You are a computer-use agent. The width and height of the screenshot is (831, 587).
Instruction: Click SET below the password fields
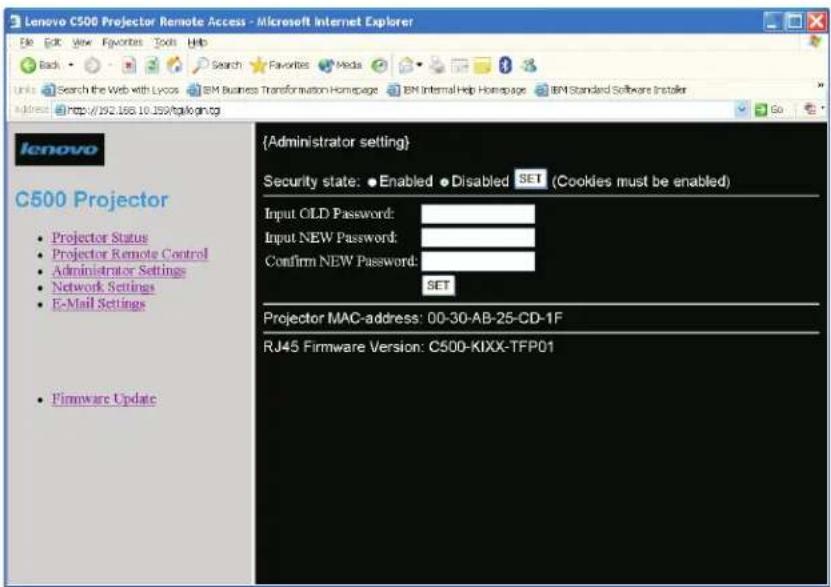point(438,286)
